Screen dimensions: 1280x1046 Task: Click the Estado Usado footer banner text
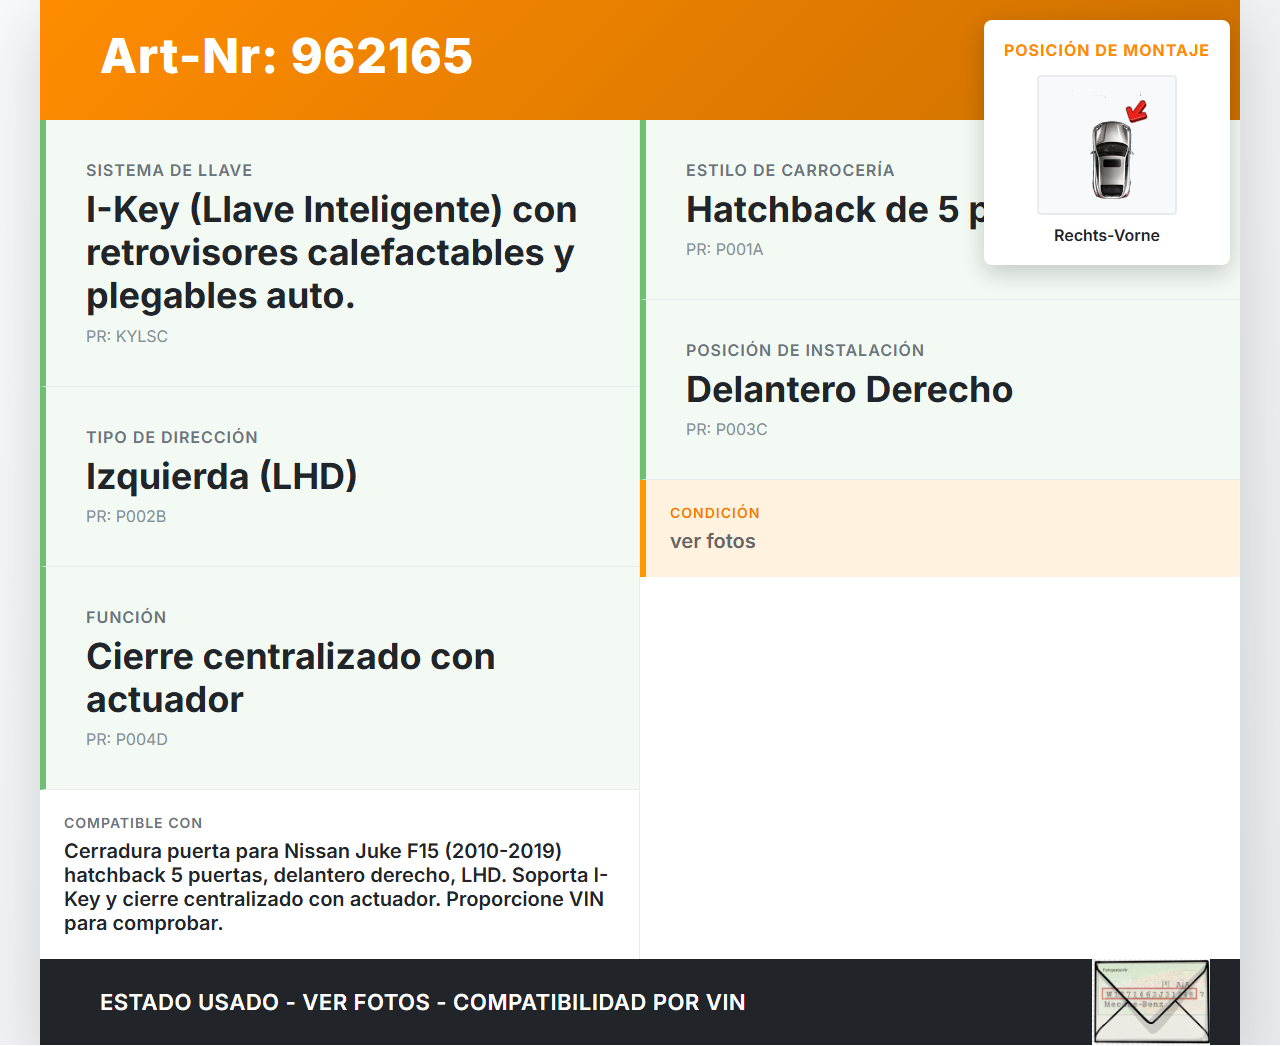[422, 1002]
